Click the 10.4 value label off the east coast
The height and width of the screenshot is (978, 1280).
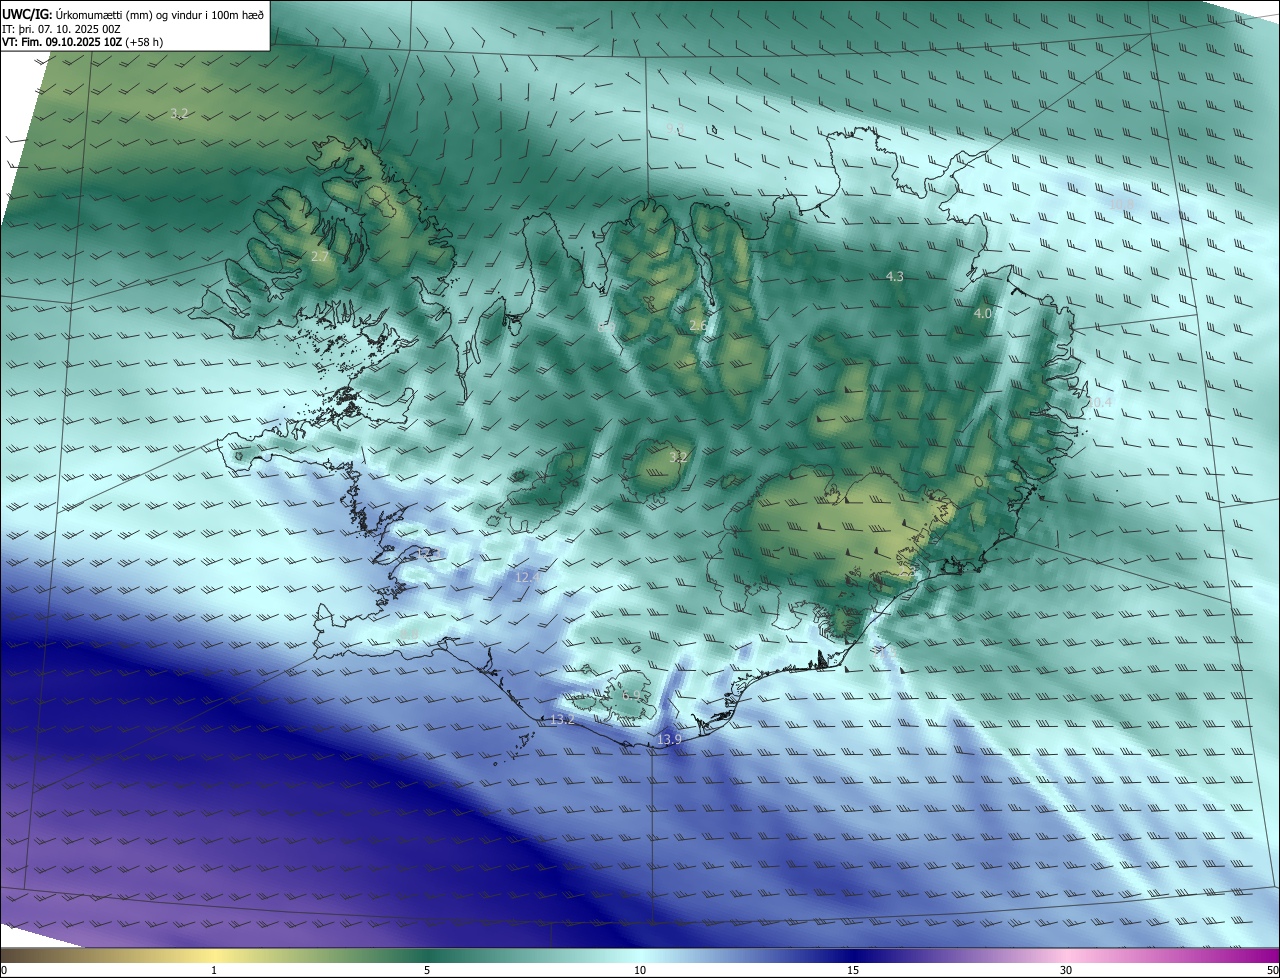click(x=1100, y=402)
